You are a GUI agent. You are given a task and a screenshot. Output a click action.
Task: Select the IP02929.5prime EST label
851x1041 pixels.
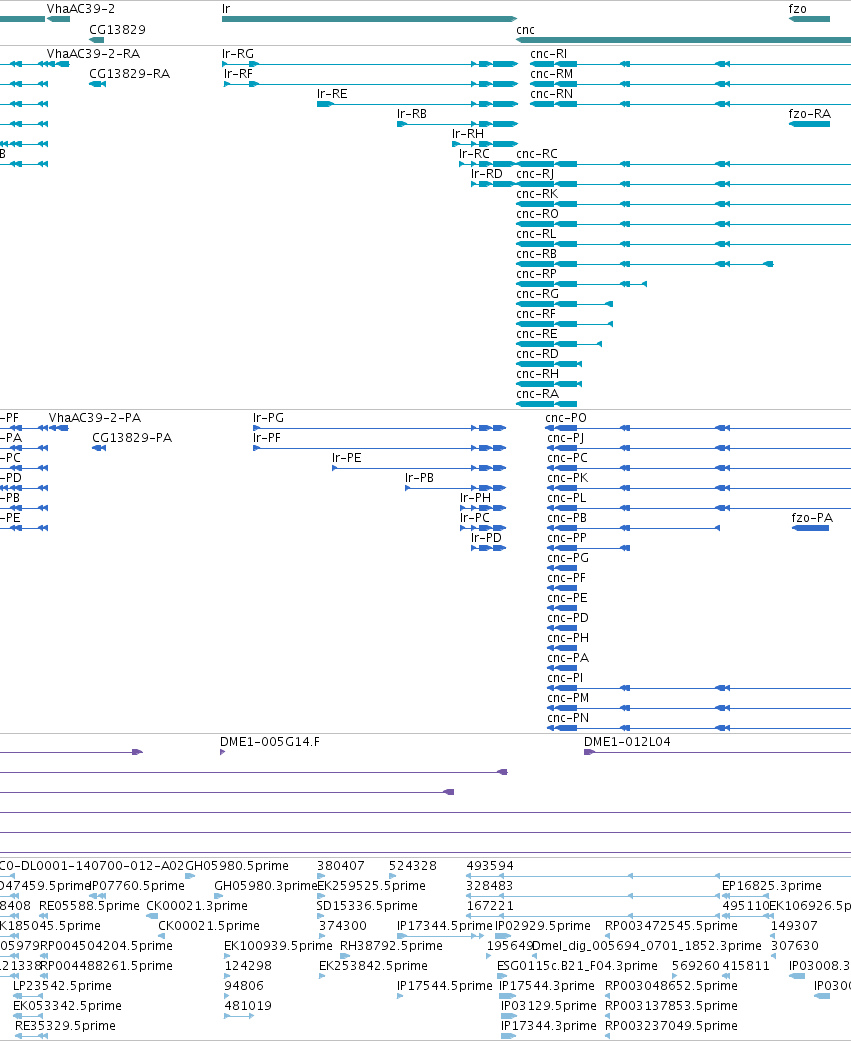[543, 925]
